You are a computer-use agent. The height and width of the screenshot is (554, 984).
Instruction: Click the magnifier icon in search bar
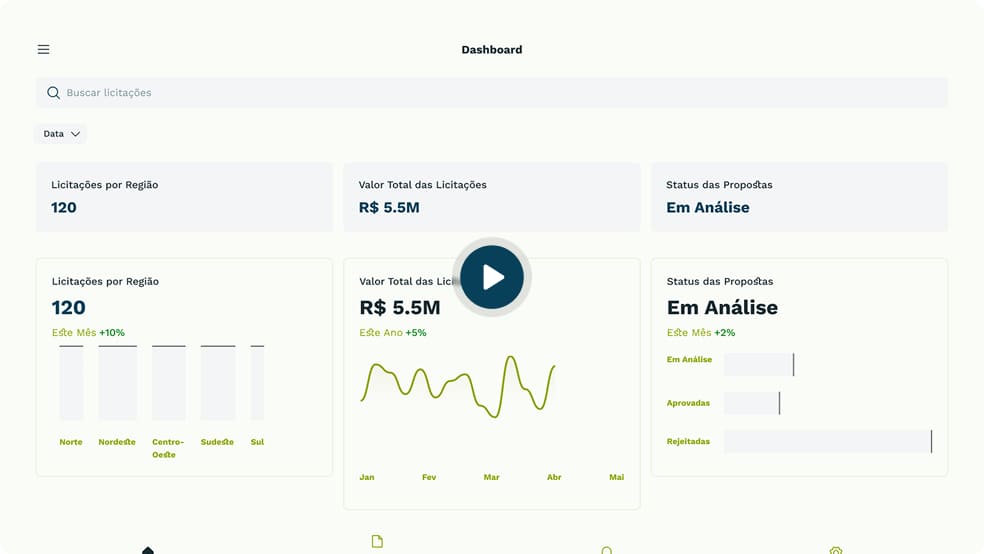click(x=54, y=93)
